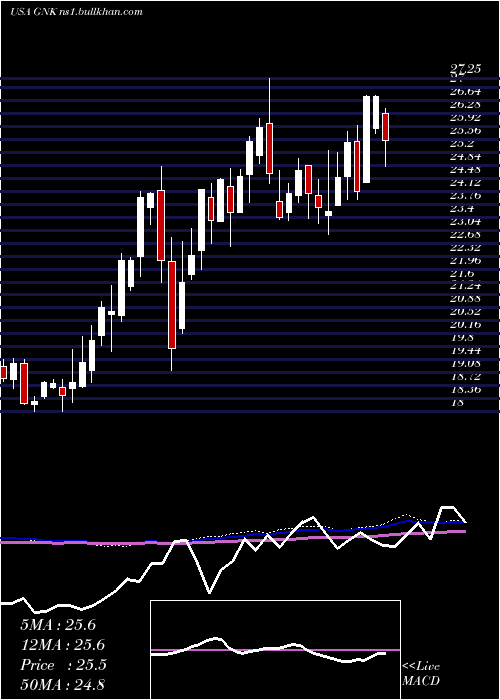Select the 12MA : 25.6 readout
This screenshot has width=500, height=700.
click(63, 645)
